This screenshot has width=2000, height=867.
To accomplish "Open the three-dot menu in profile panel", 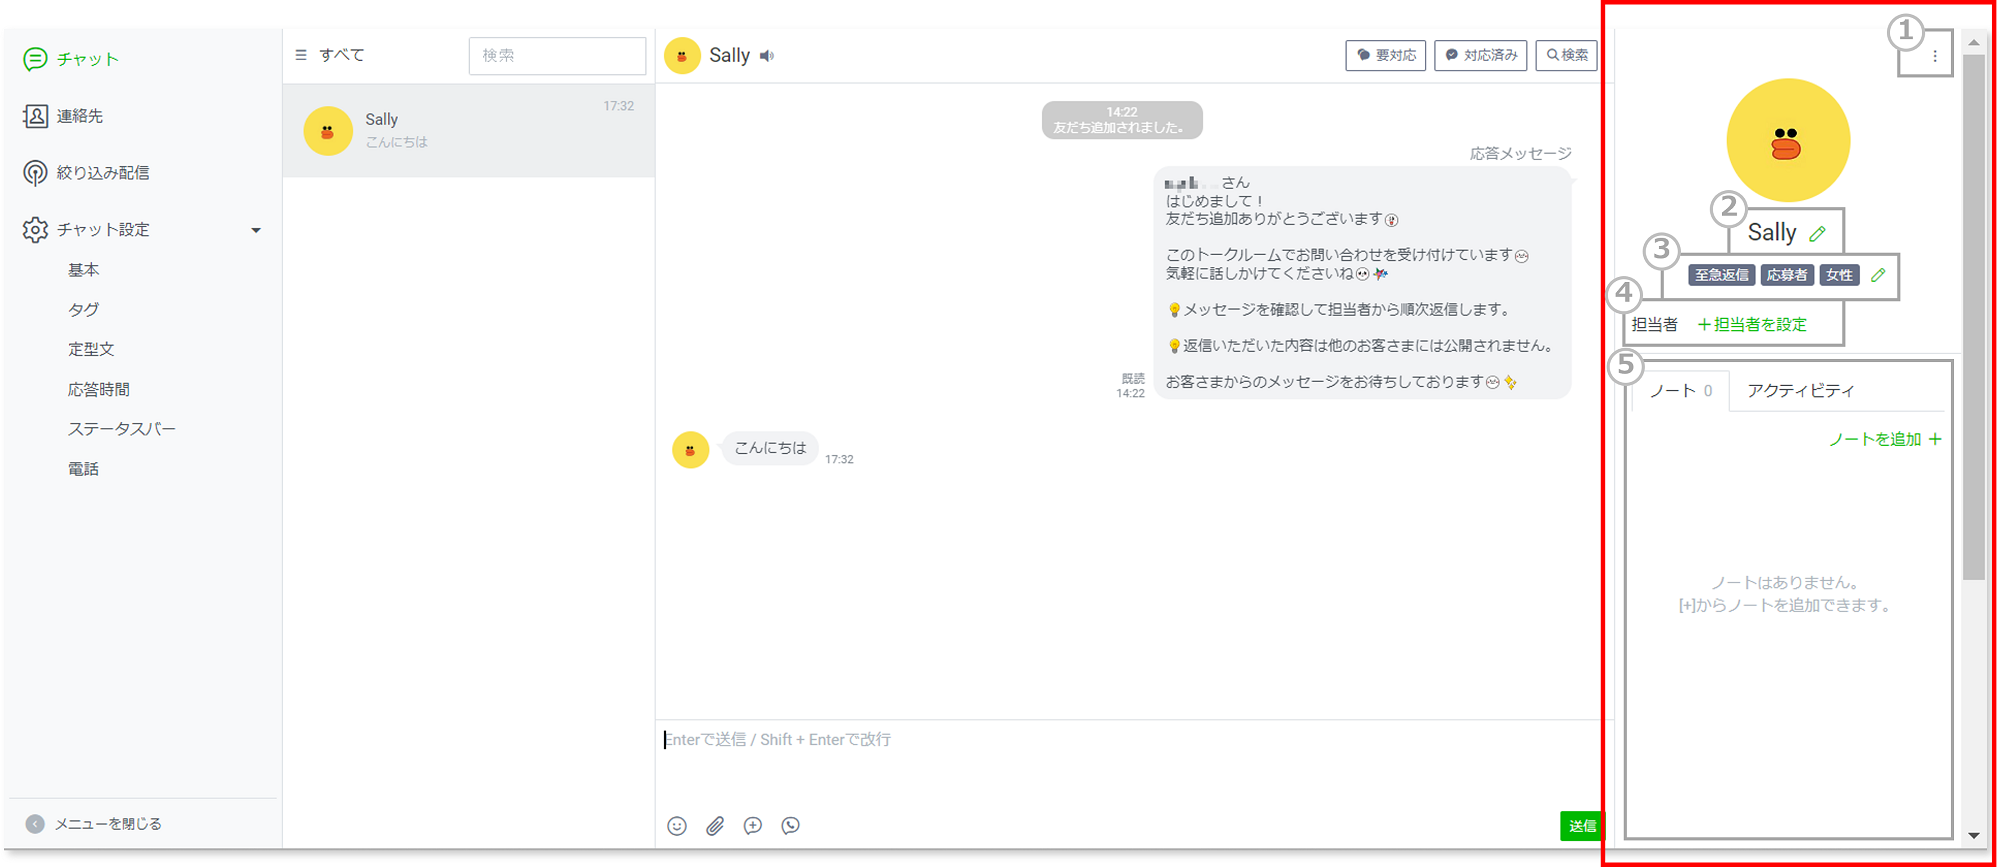I will point(1935,57).
